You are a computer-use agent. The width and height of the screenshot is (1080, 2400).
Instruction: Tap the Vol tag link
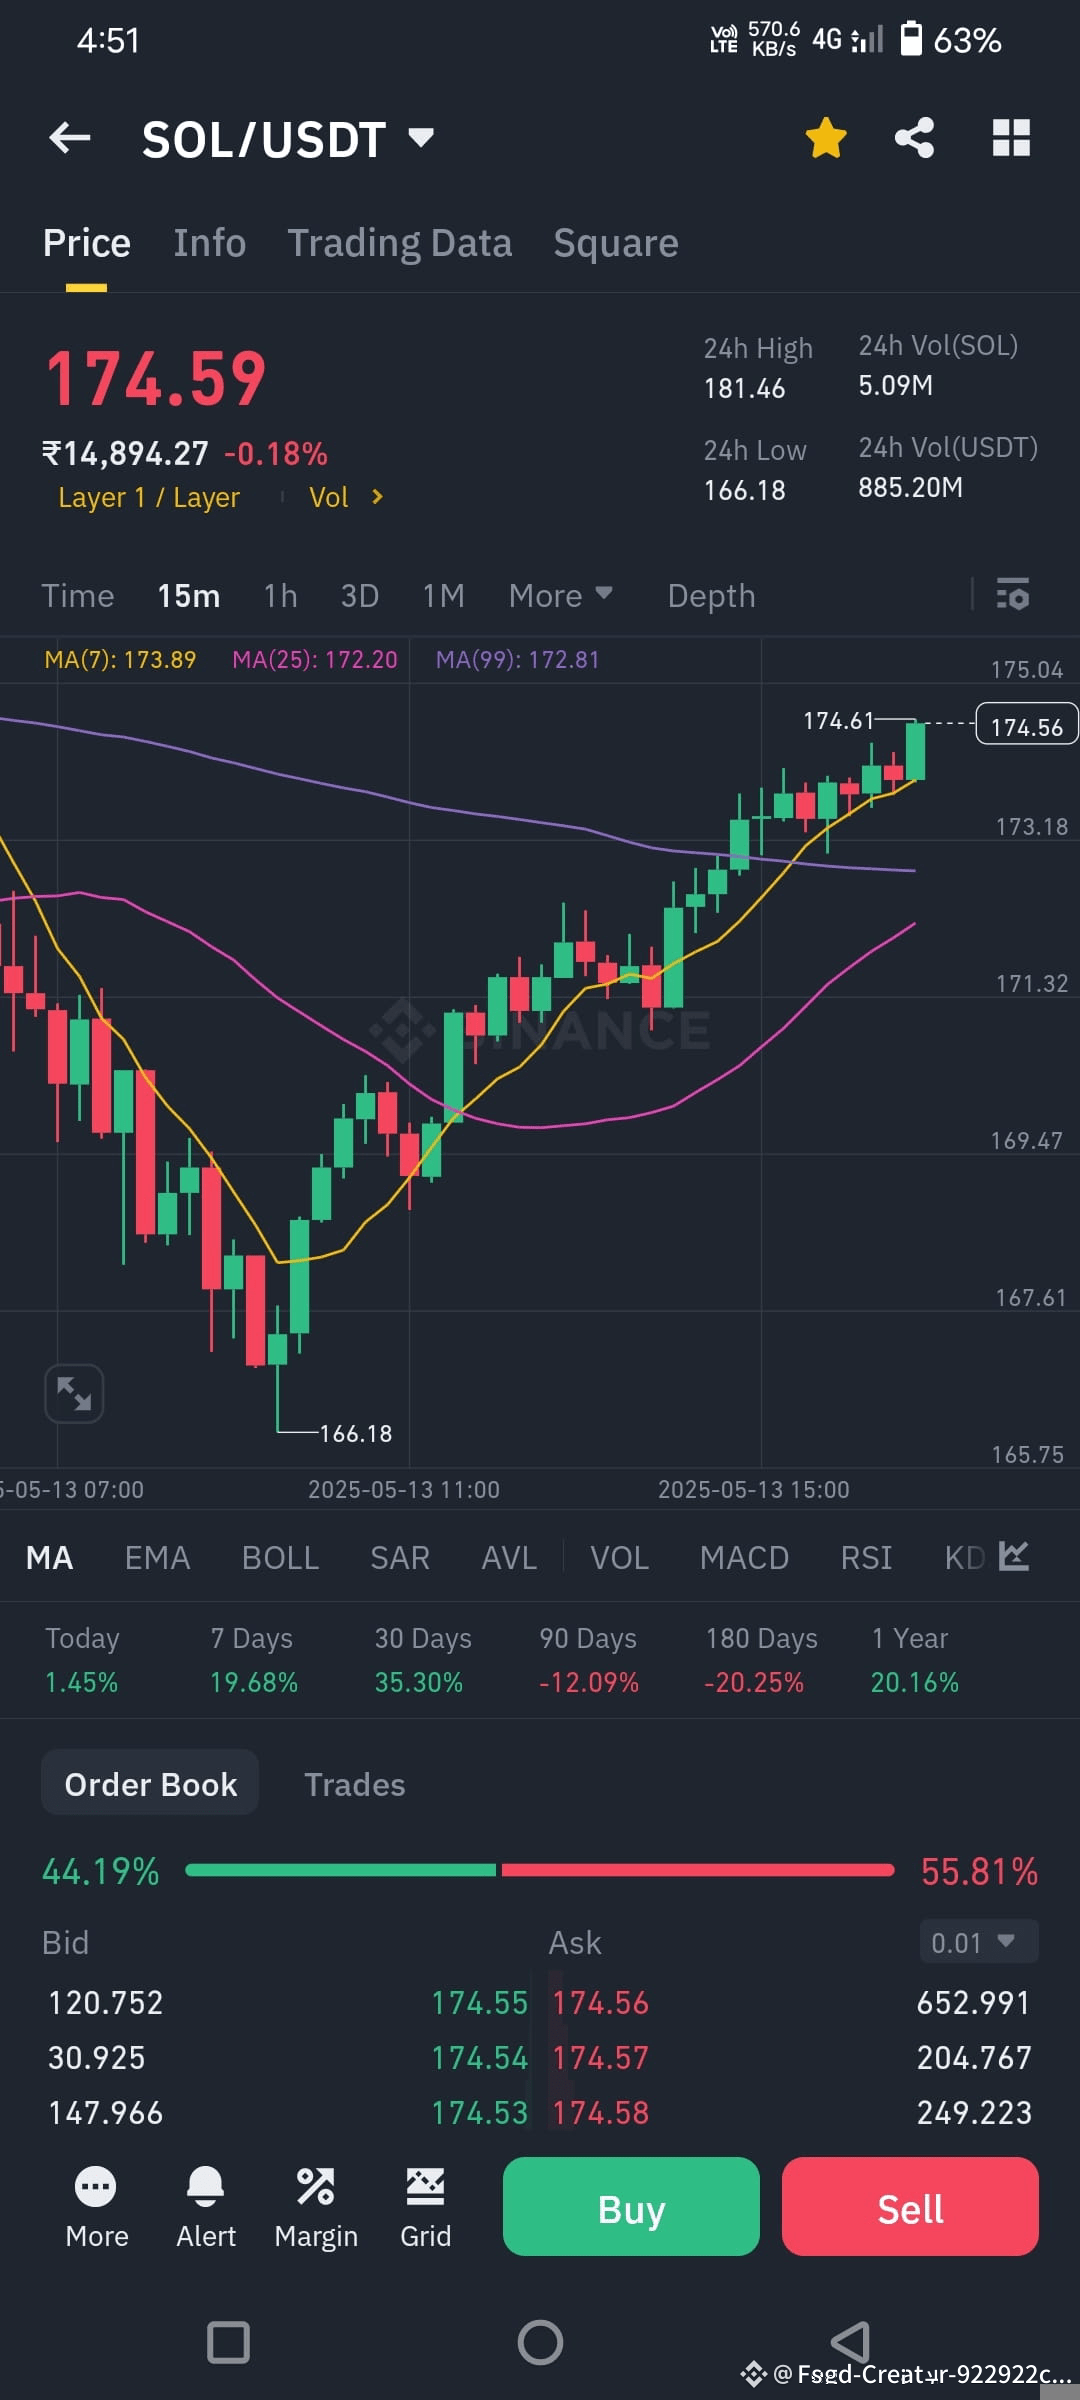point(328,497)
